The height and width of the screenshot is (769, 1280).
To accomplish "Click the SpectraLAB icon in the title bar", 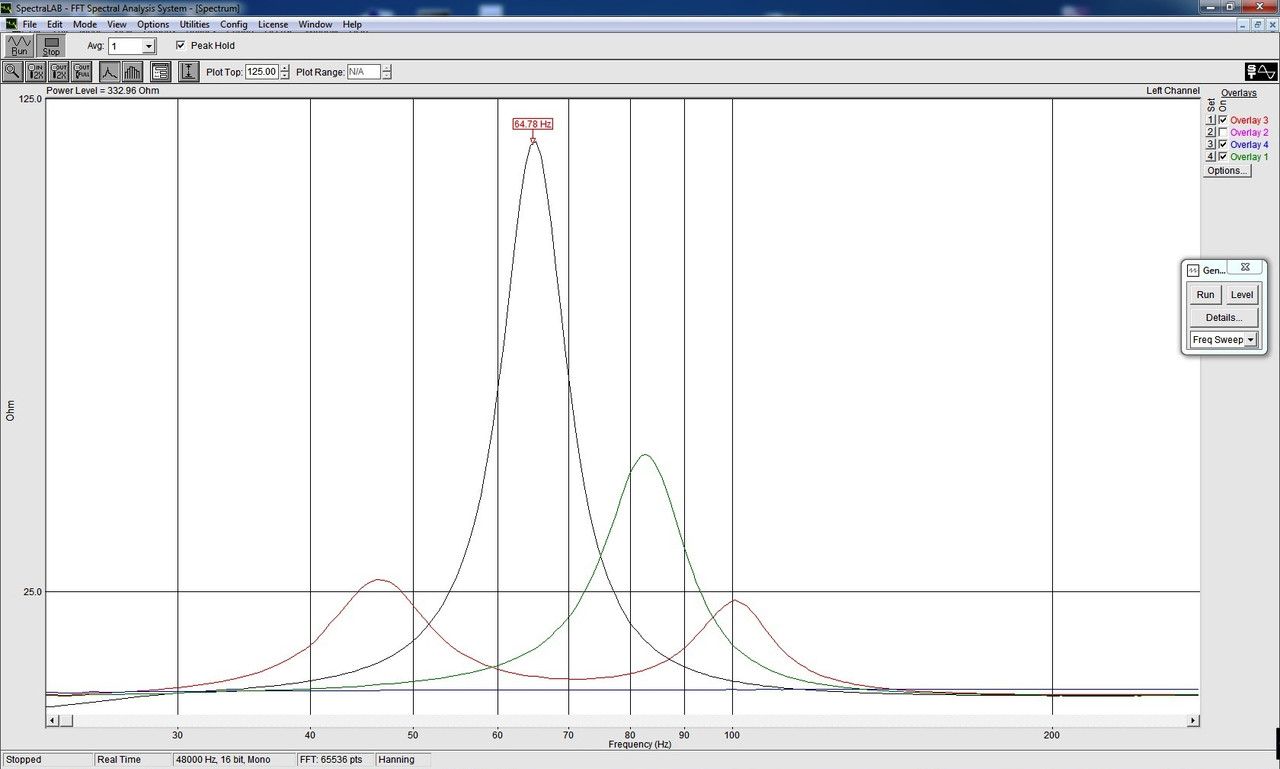I will click(7, 8).
